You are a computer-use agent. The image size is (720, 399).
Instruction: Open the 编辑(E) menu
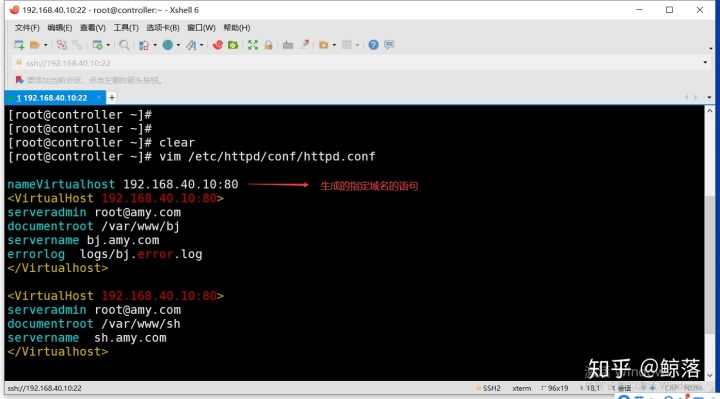click(60, 28)
